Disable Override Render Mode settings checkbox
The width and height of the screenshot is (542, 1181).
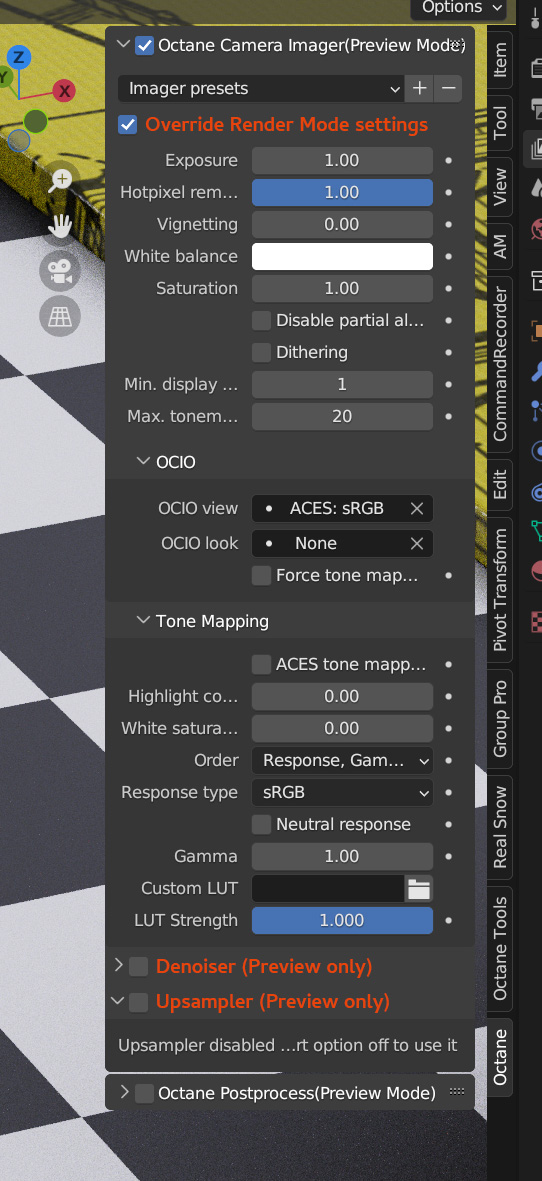coord(128,125)
